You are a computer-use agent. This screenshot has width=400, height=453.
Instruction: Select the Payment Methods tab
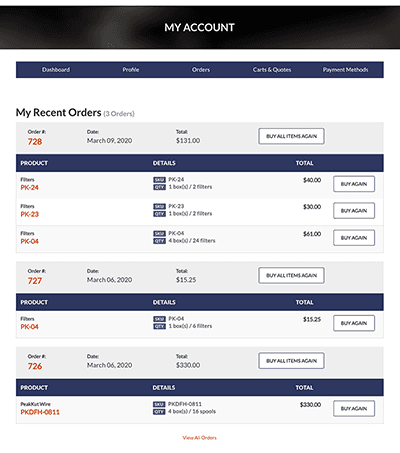[345, 70]
